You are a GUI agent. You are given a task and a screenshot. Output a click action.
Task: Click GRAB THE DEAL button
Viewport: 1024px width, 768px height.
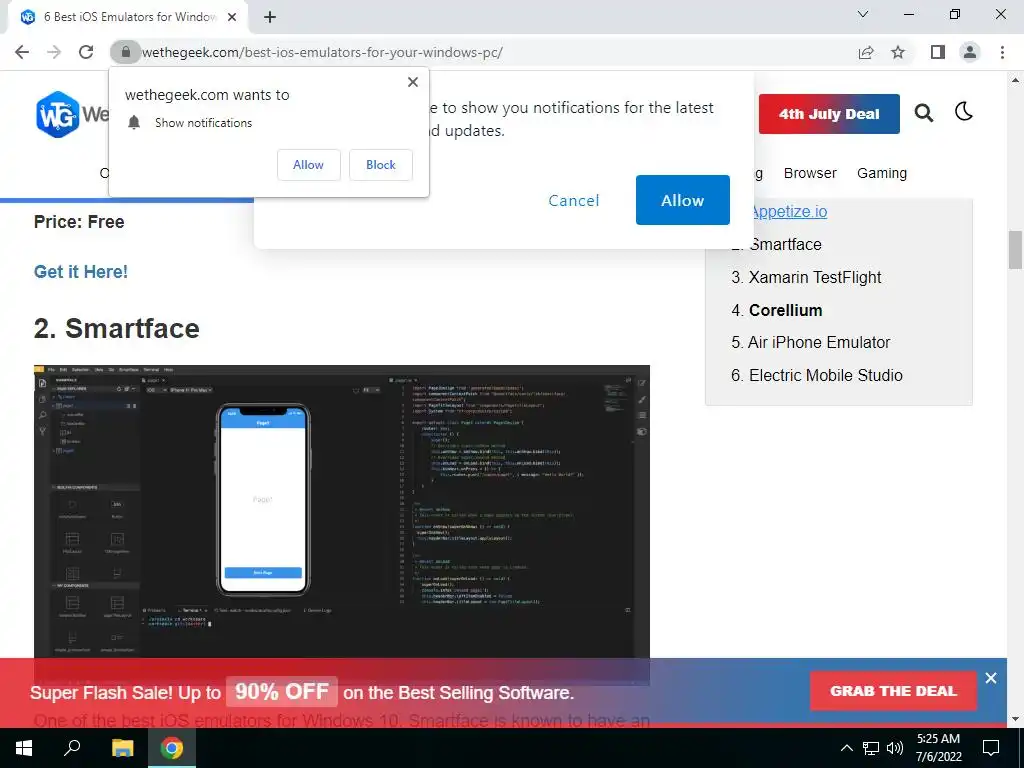(x=893, y=691)
